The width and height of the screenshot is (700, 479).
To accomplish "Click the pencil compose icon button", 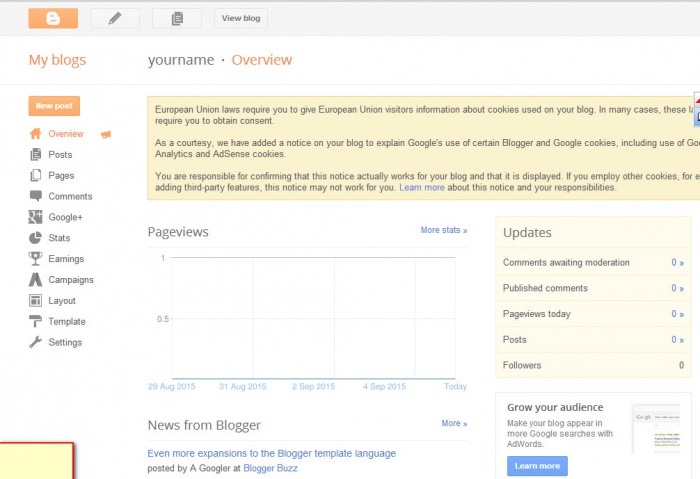I will [x=115, y=18].
